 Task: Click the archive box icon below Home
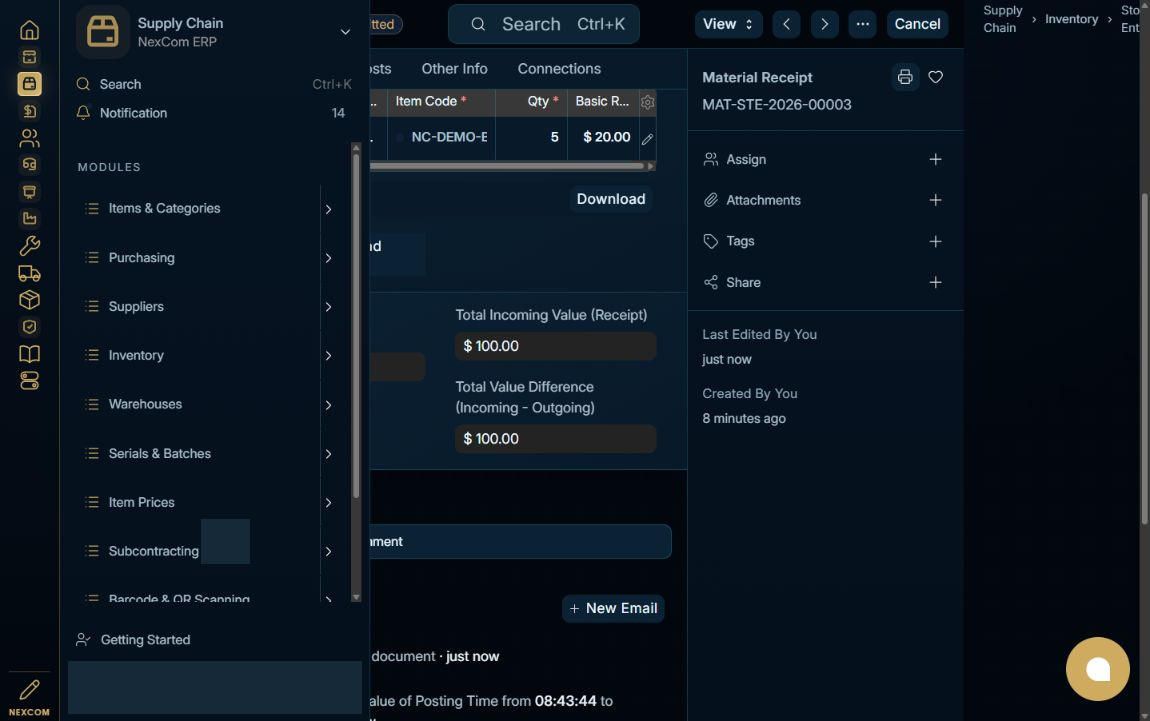pos(29,57)
